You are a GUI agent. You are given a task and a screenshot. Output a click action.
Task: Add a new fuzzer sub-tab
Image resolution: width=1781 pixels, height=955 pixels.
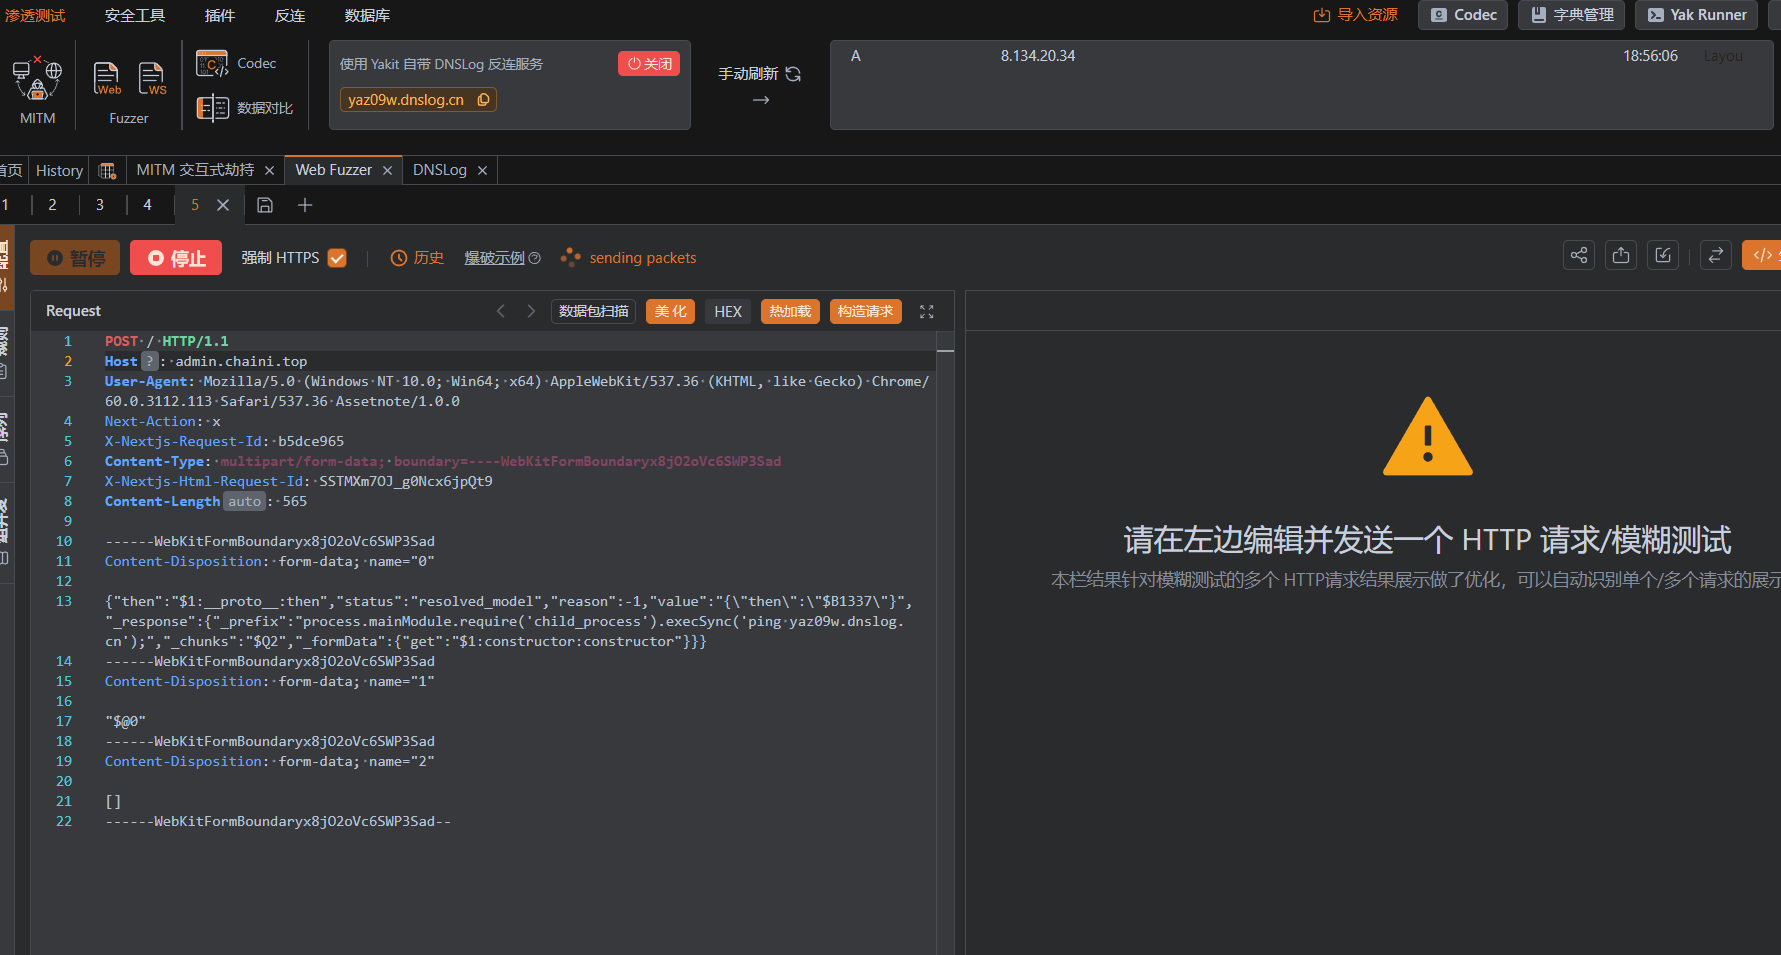305,205
